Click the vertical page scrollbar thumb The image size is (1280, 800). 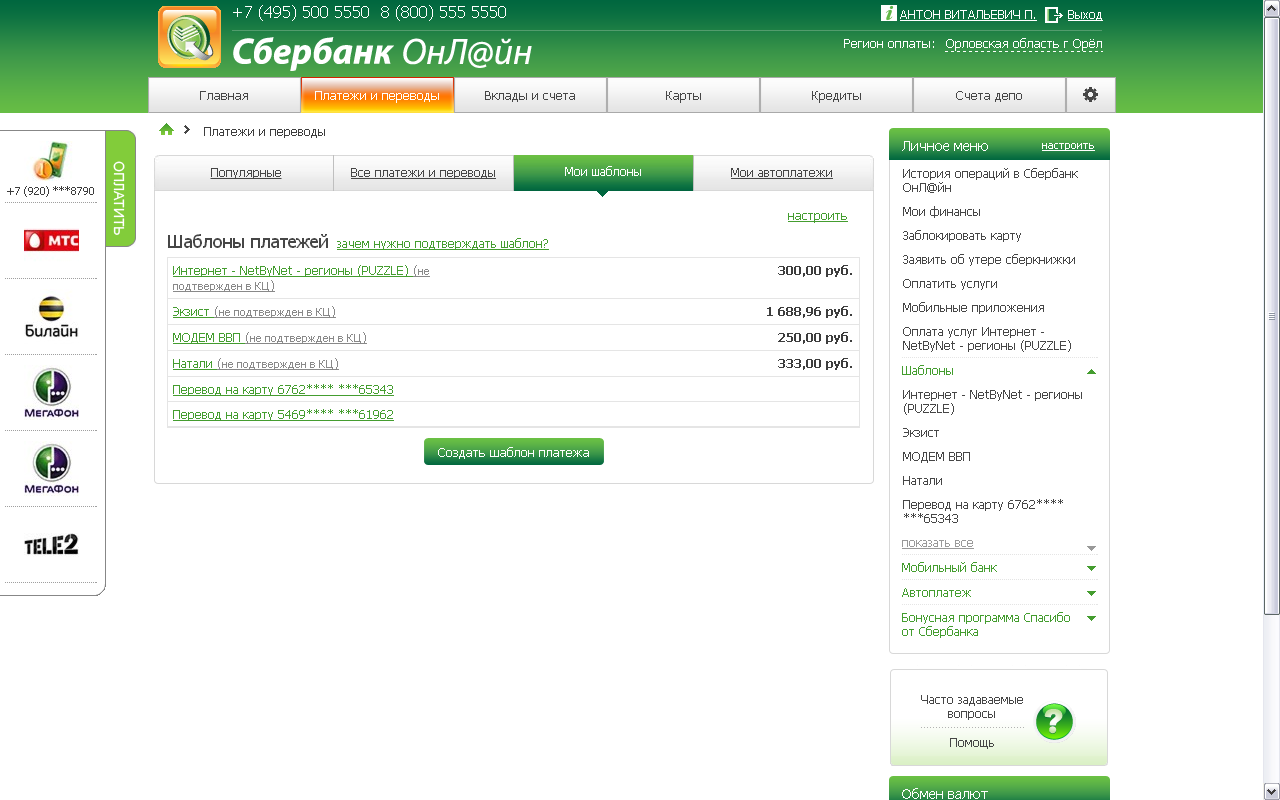tap(1272, 316)
